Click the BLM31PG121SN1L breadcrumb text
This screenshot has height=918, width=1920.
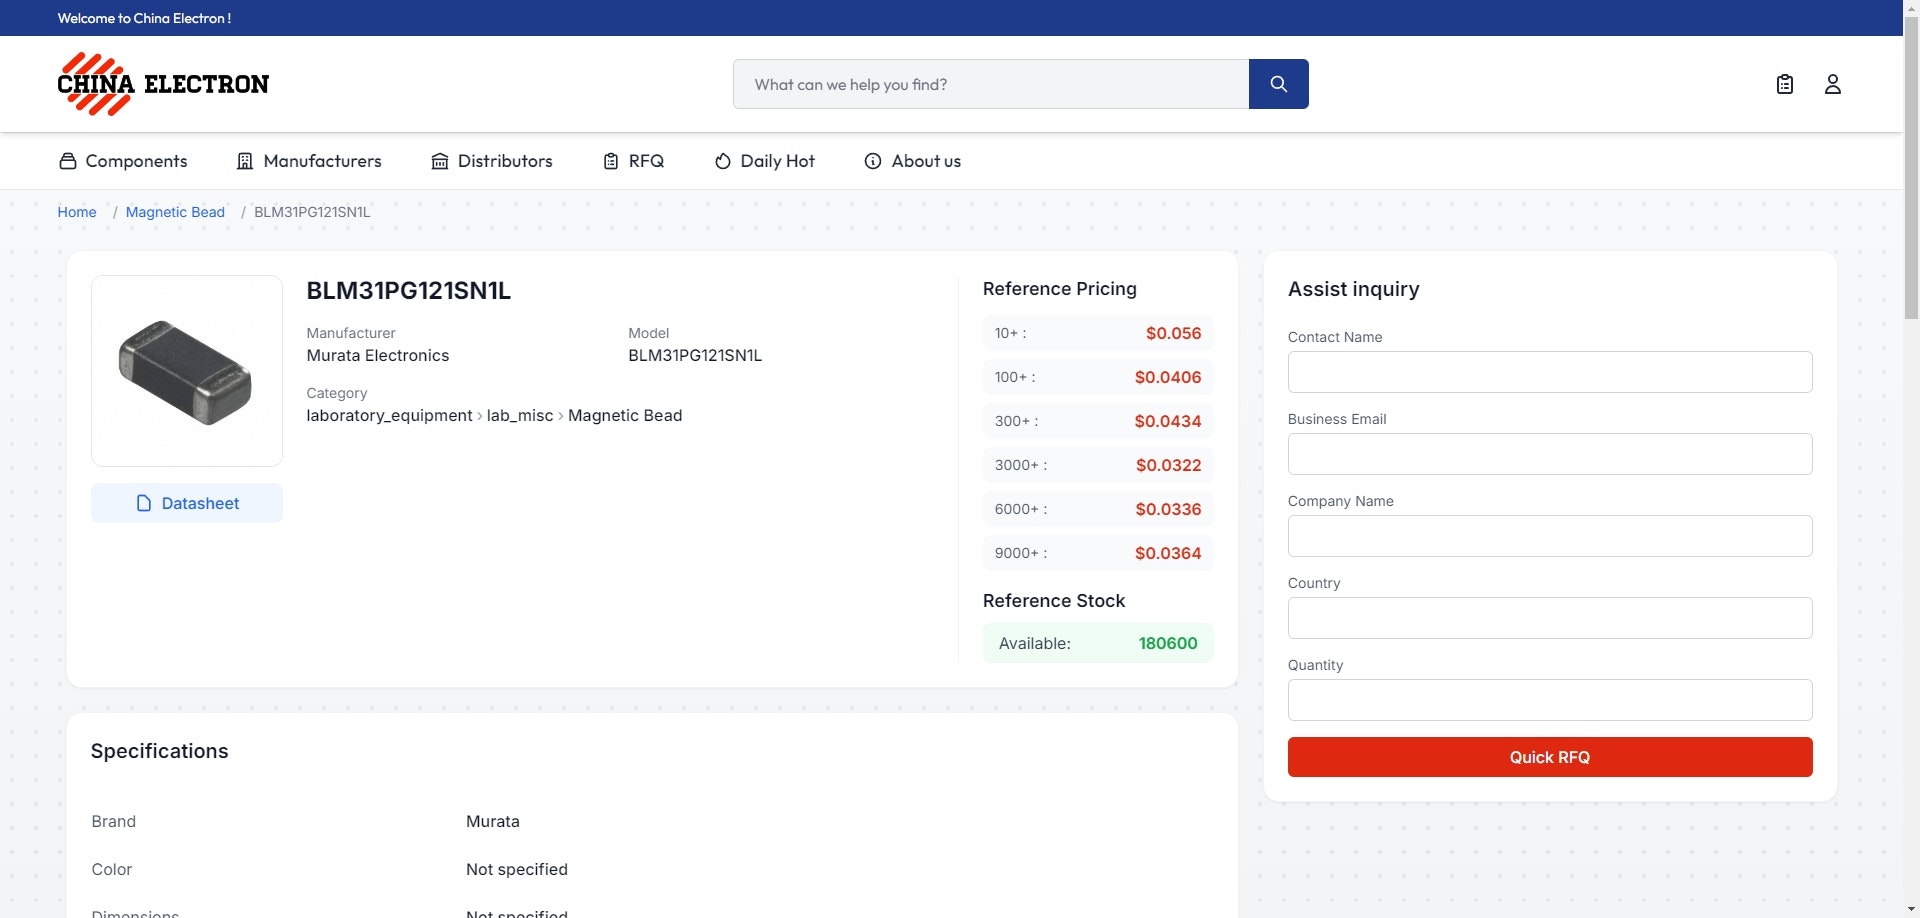(x=312, y=212)
